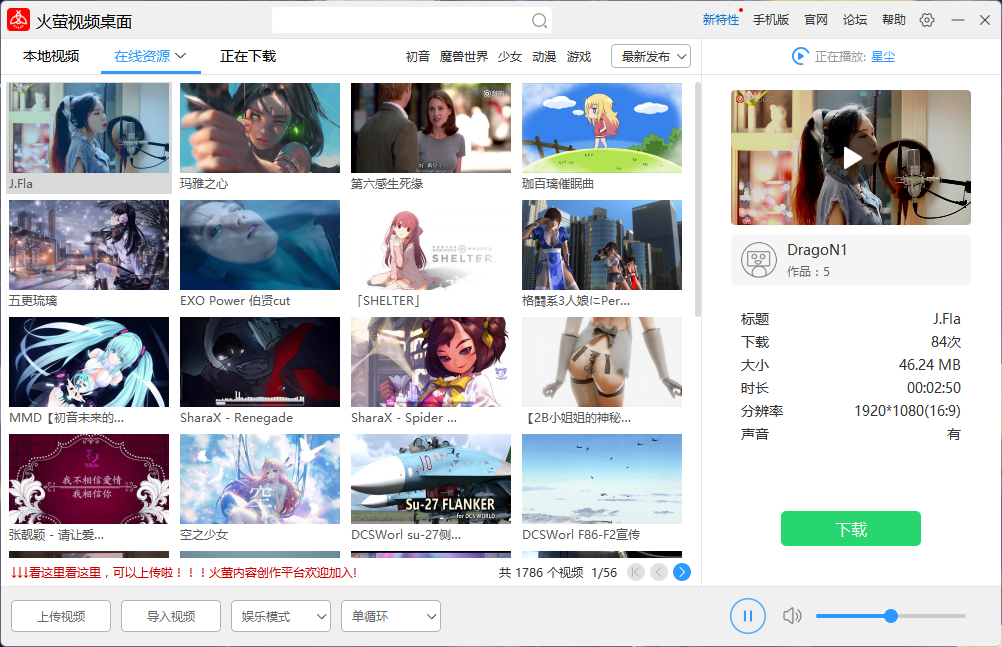Click the play button on the preview video
Viewport: 1002px width, 647px height.
851,157
